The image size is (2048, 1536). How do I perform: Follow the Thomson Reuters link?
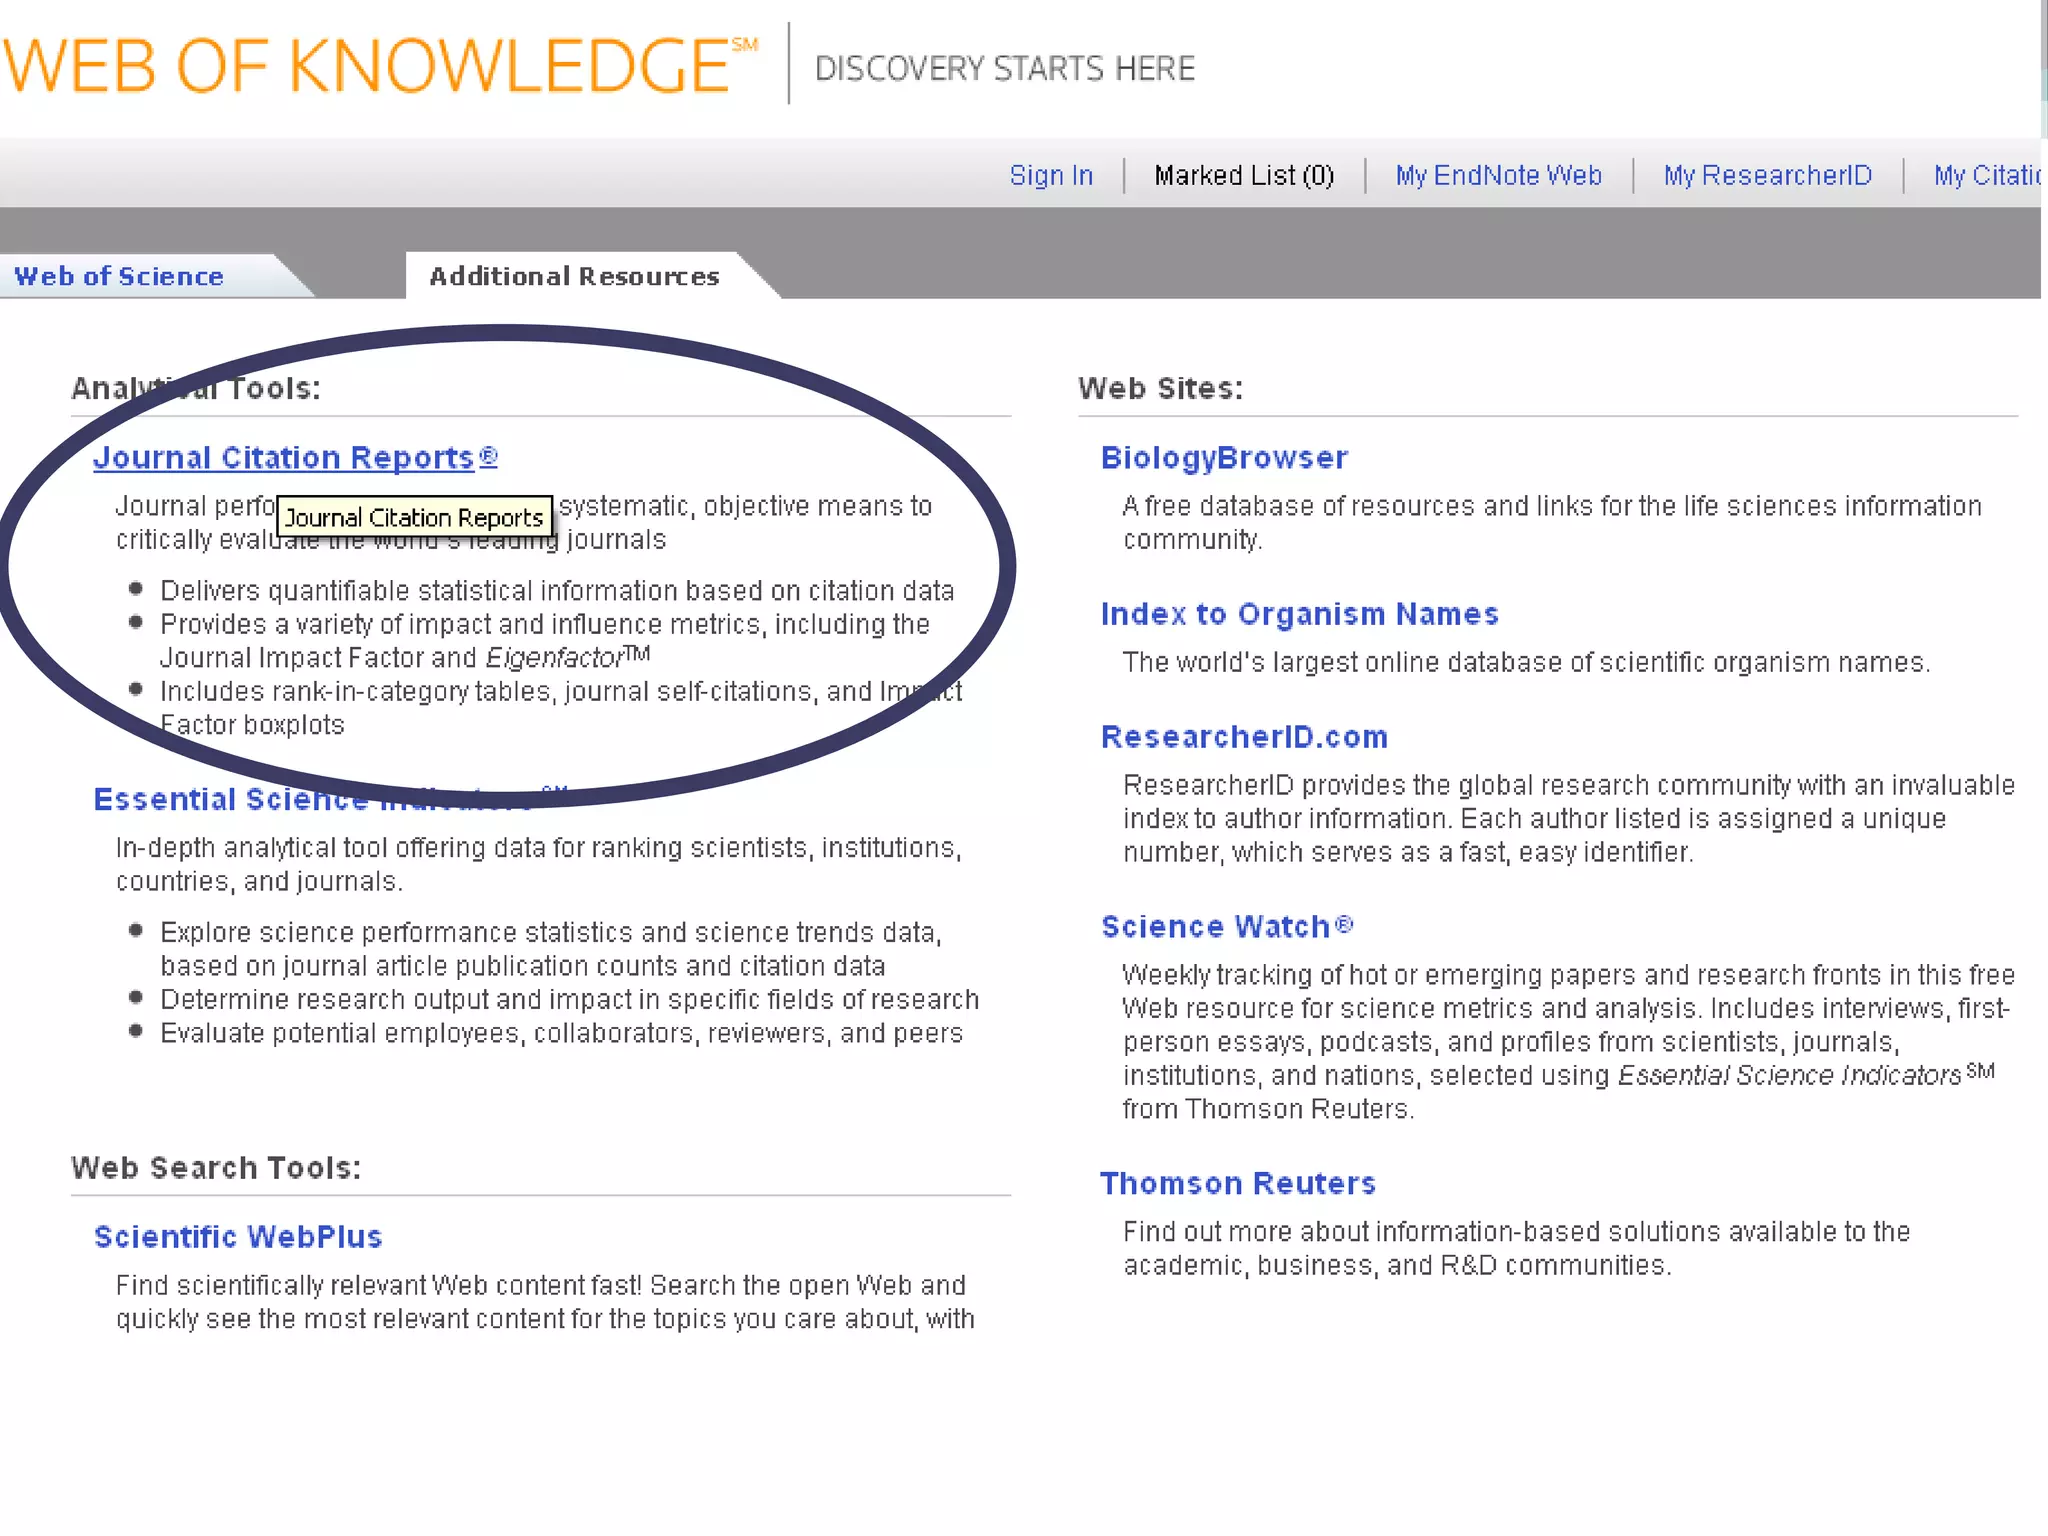(1238, 1184)
